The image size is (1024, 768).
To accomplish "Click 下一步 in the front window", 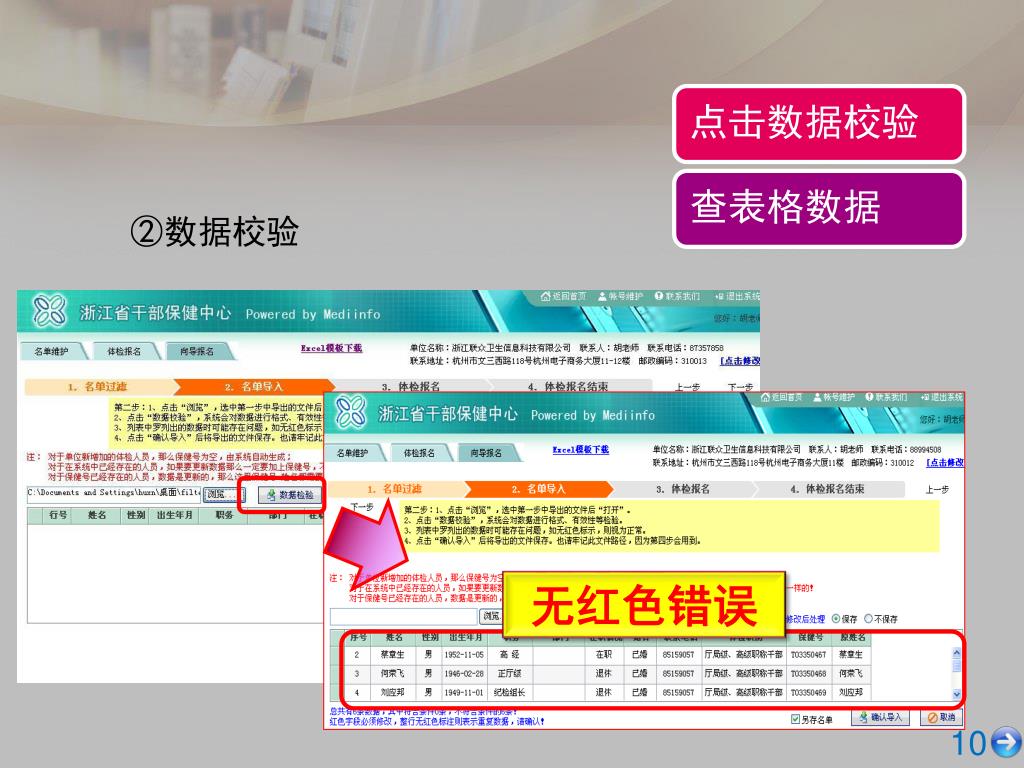I will point(362,507).
